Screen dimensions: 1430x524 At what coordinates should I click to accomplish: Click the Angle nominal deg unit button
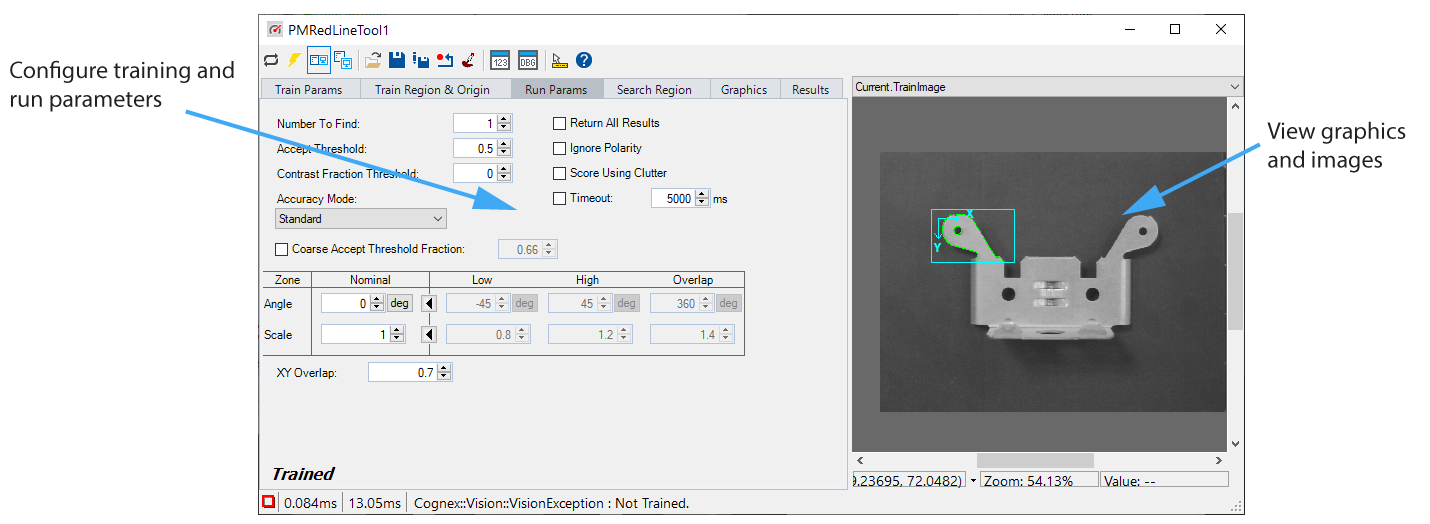pyautogui.click(x=400, y=303)
